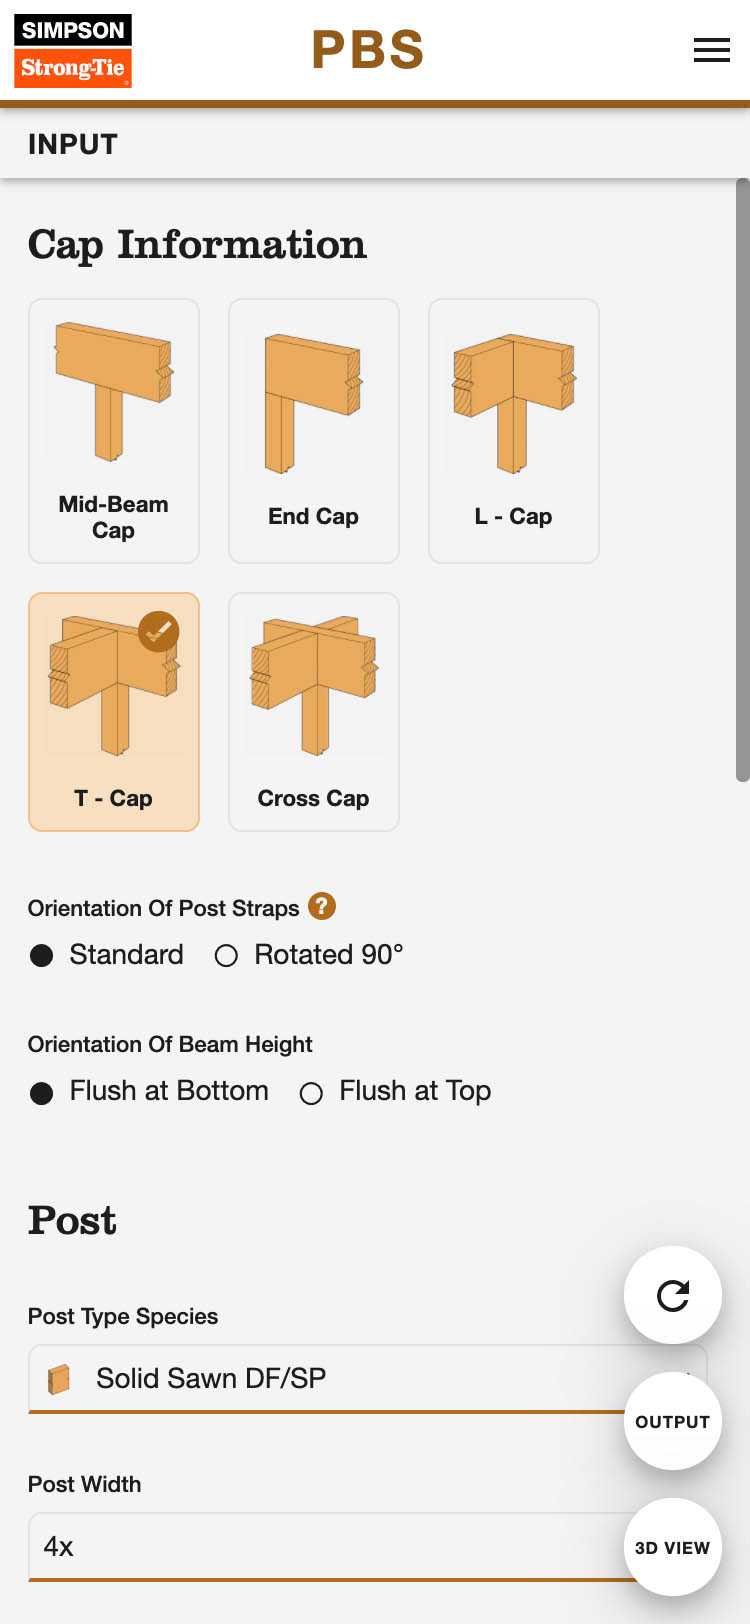750x1624 pixels.
Task: Click the Simpson Strong-Tie logo
Action: click(x=73, y=51)
